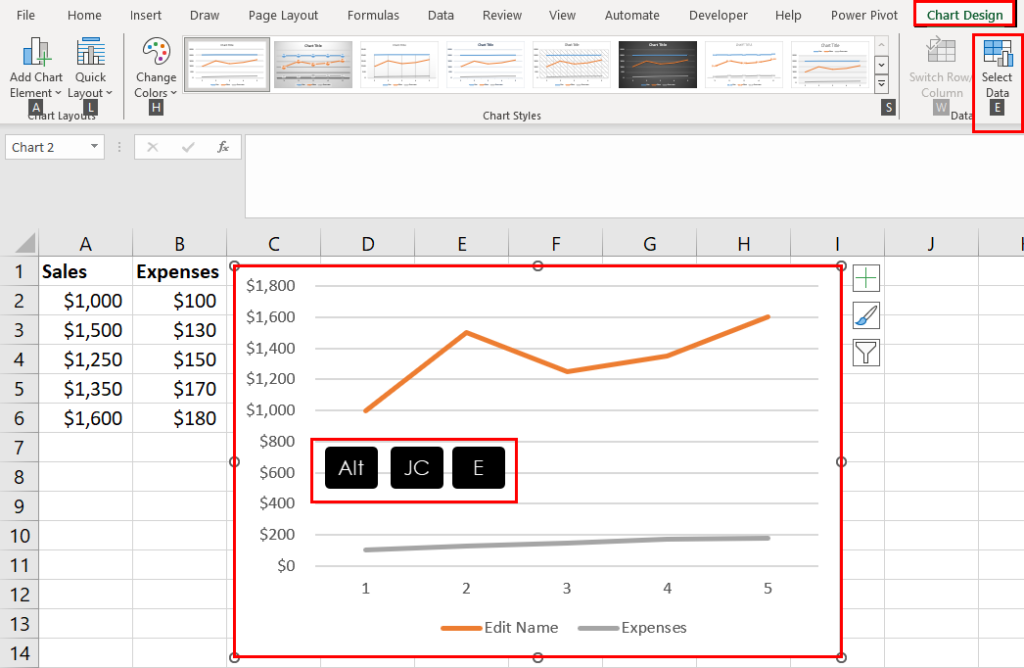Select cell containing $1,500
The image size is (1024, 668).
click(85, 330)
